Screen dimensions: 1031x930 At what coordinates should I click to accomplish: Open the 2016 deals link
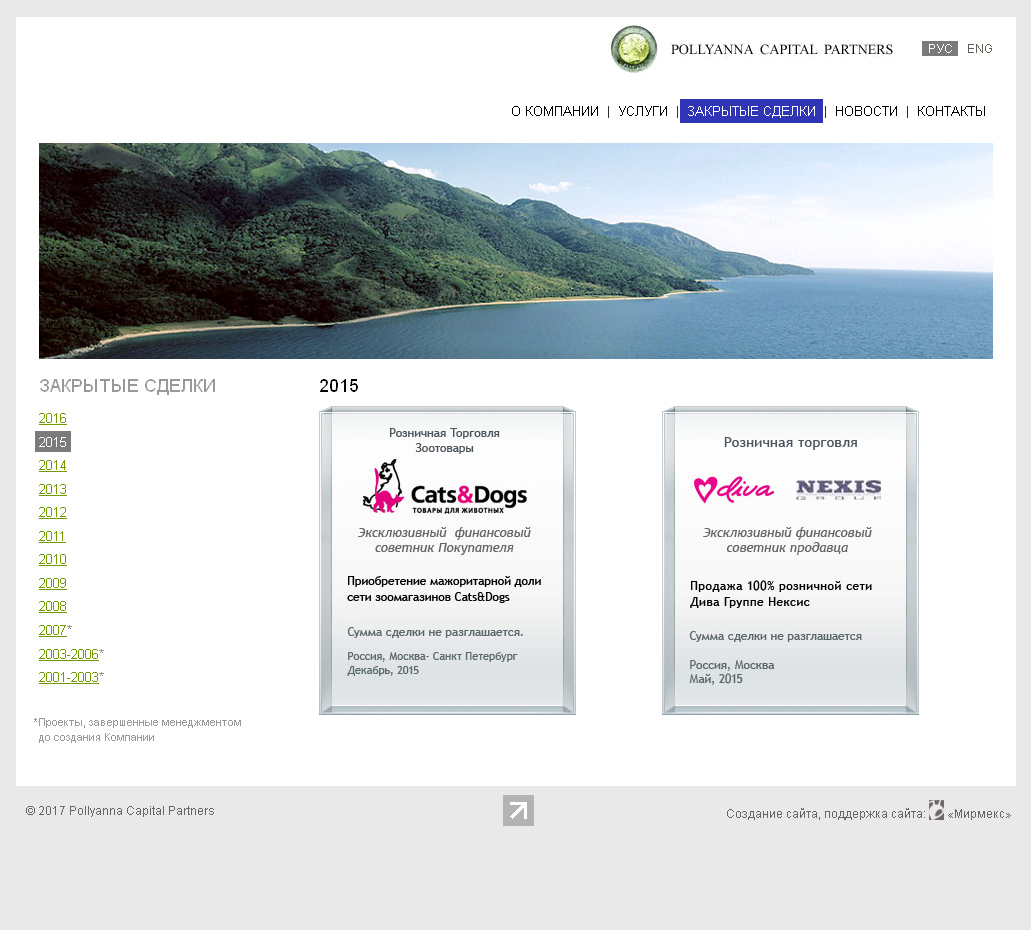click(x=53, y=418)
